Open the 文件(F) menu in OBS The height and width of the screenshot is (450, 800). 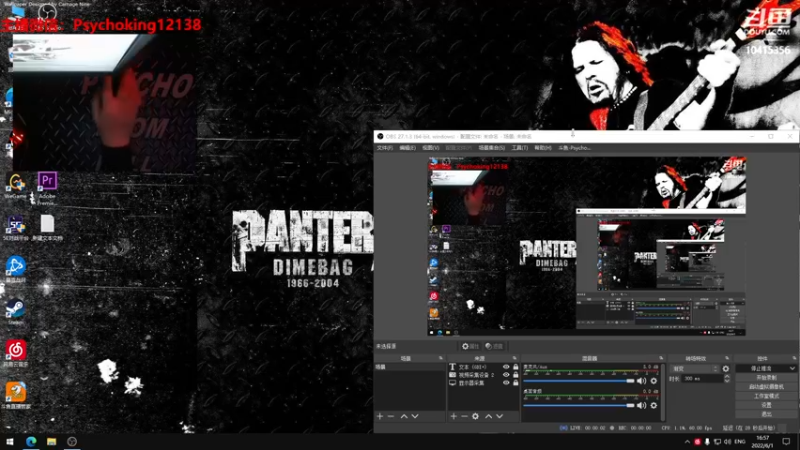point(385,148)
